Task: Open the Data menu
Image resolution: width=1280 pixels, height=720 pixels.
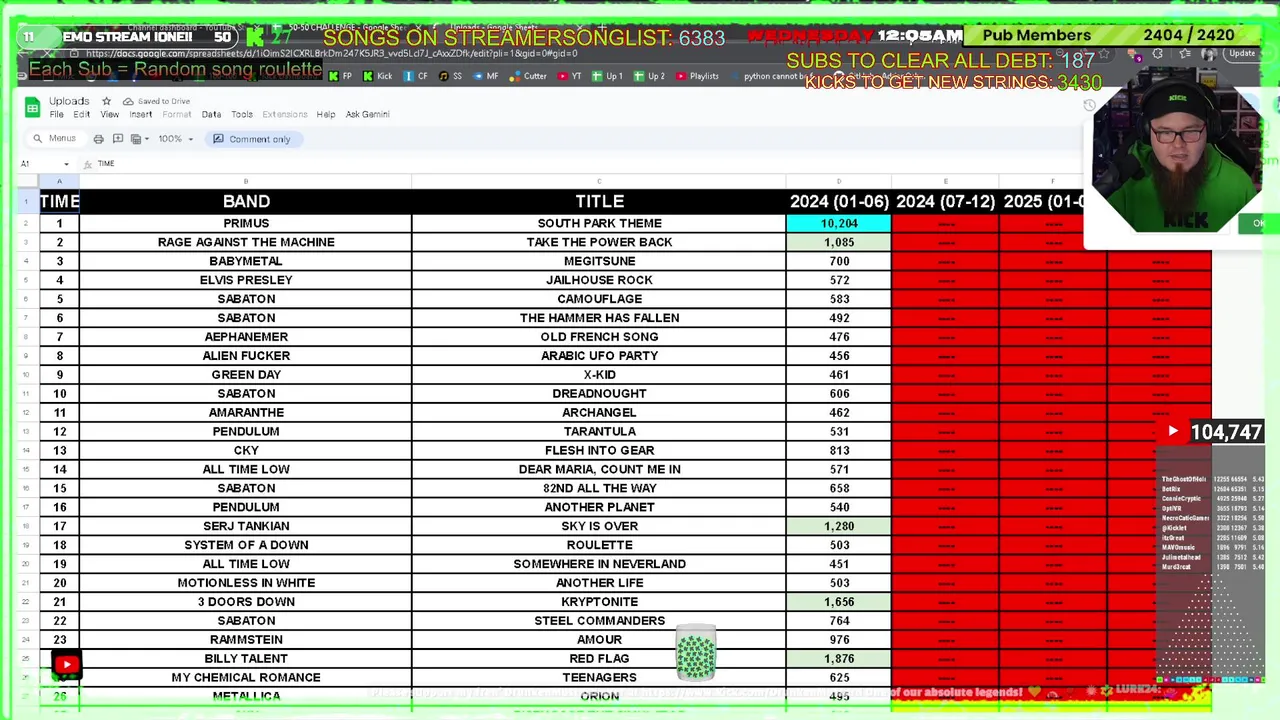Action: [x=211, y=115]
